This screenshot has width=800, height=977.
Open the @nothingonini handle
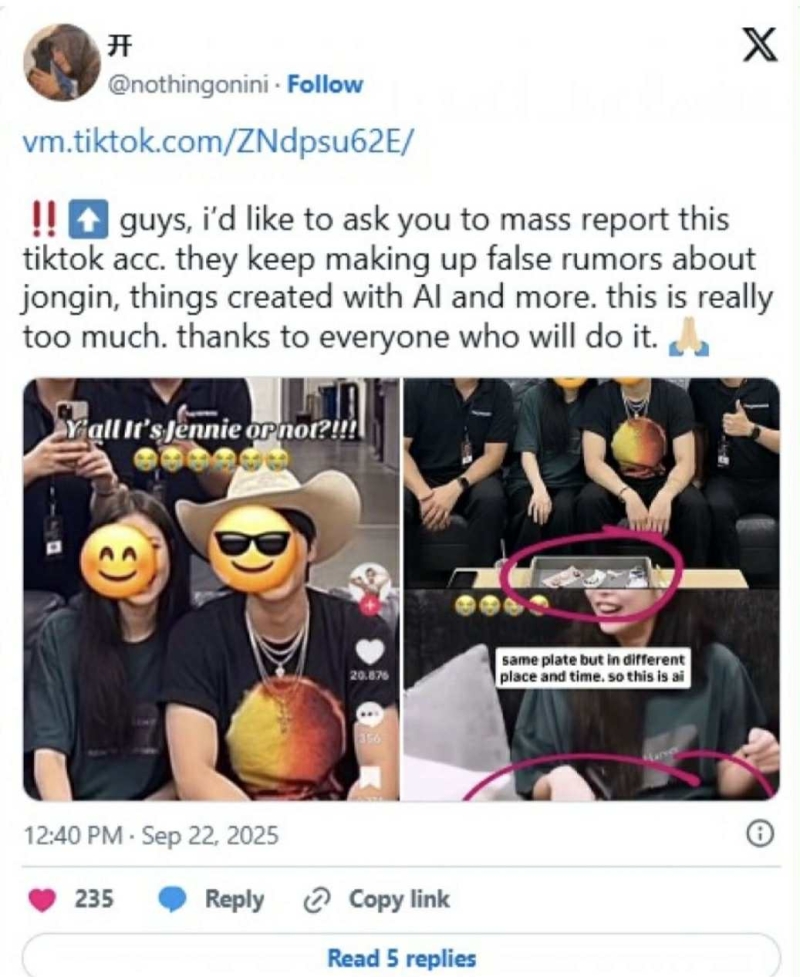point(189,84)
